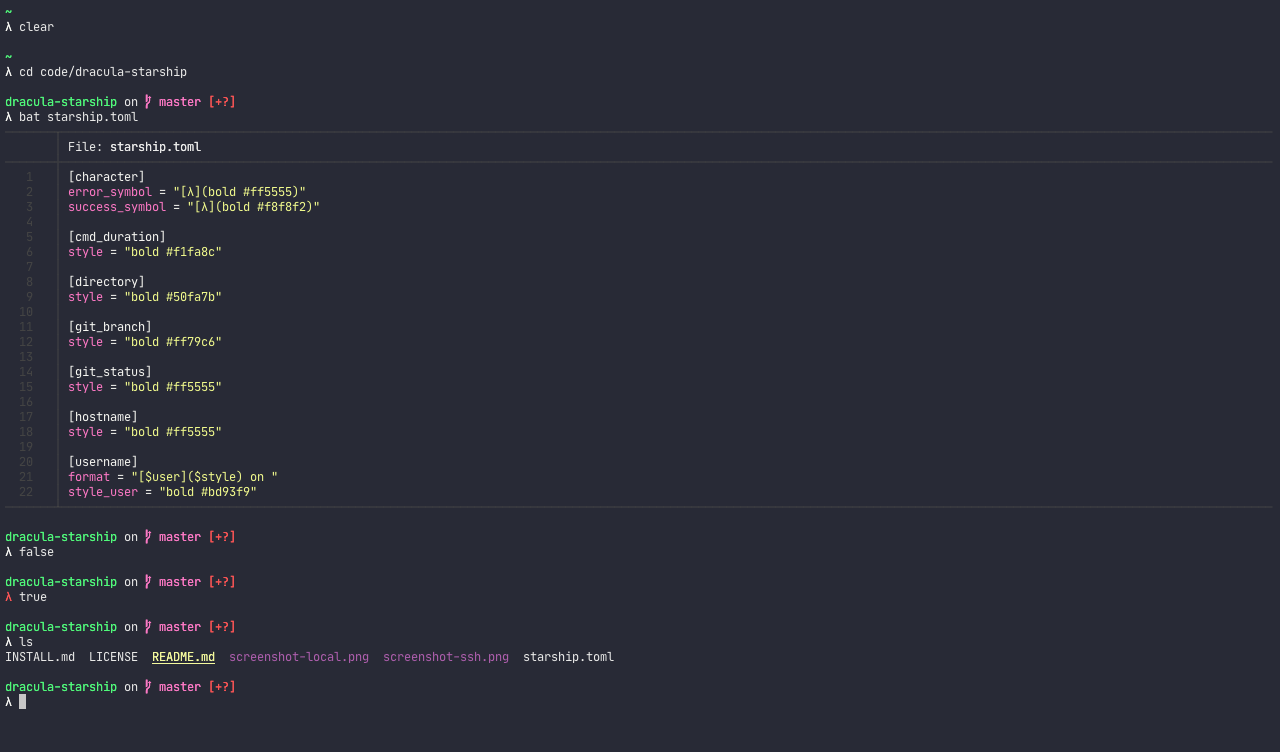
Task: Click the "bold #bd93f9" style_user value
Action: (208, 492)
